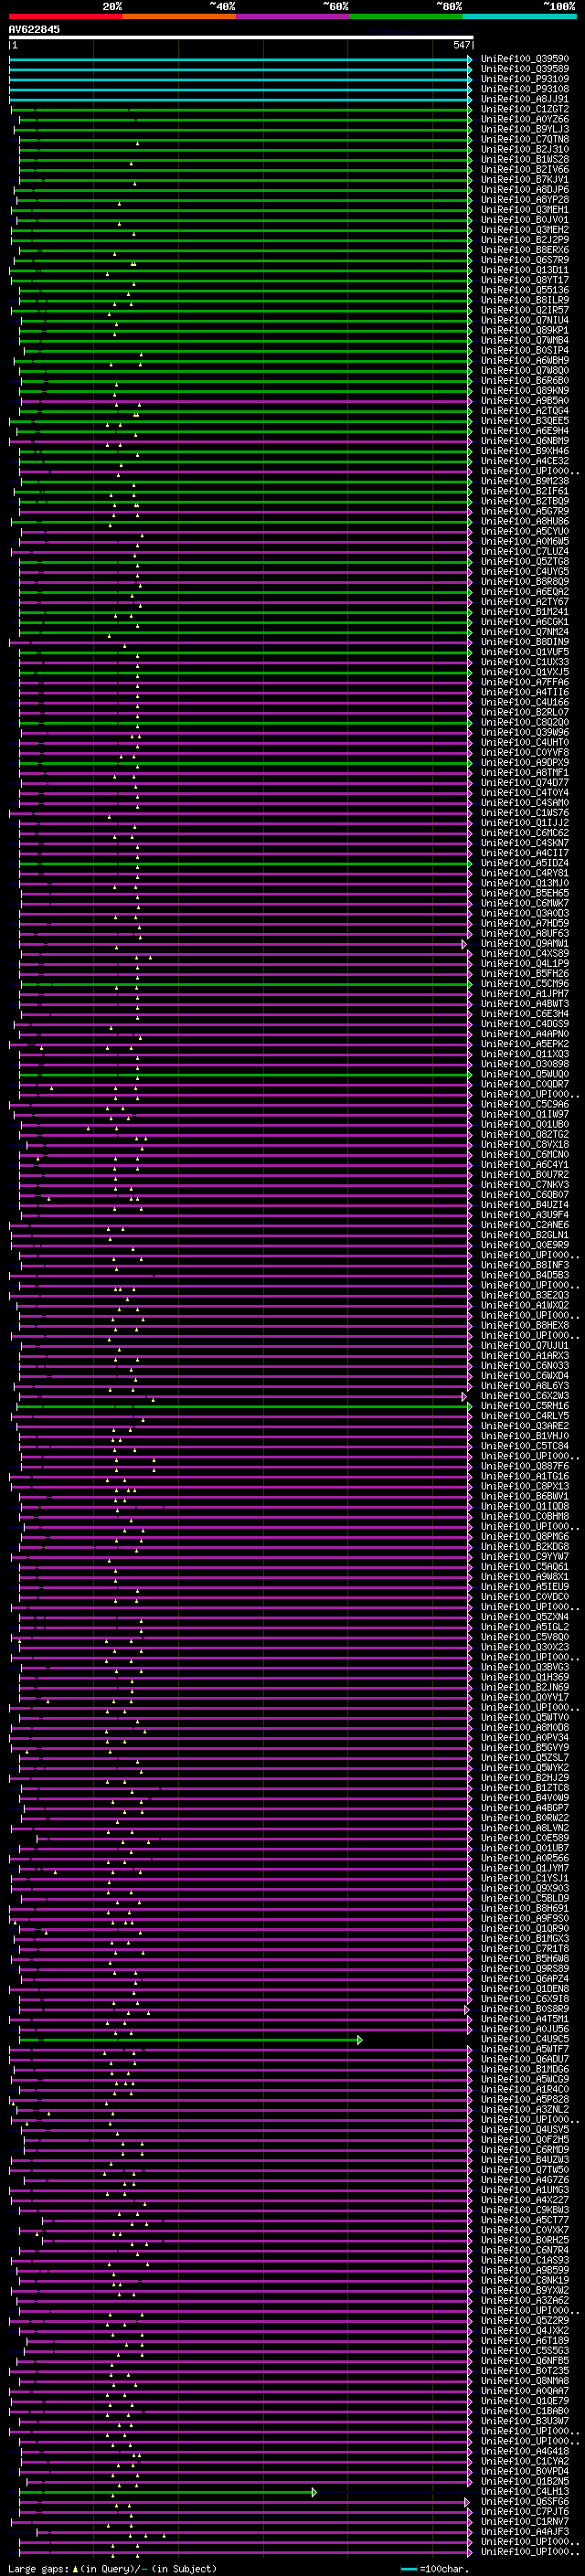Click the green ~80% identity legend segment
585x2576 pixels.
(406, 16)
